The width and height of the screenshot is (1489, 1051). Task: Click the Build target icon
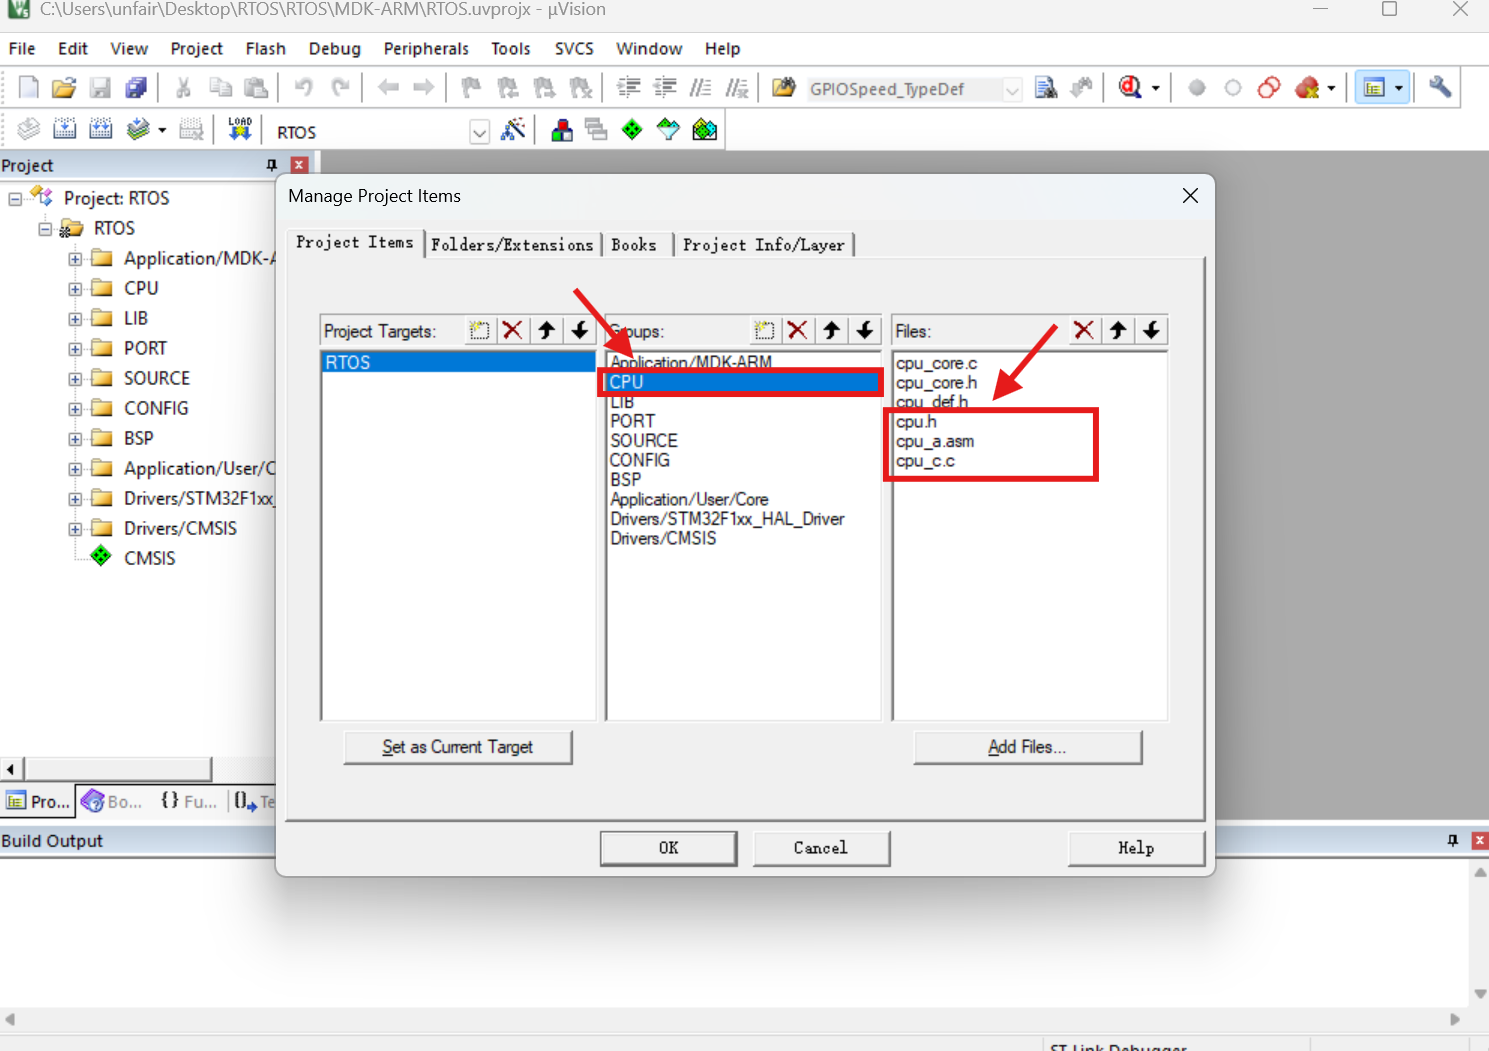coord(64,130)
